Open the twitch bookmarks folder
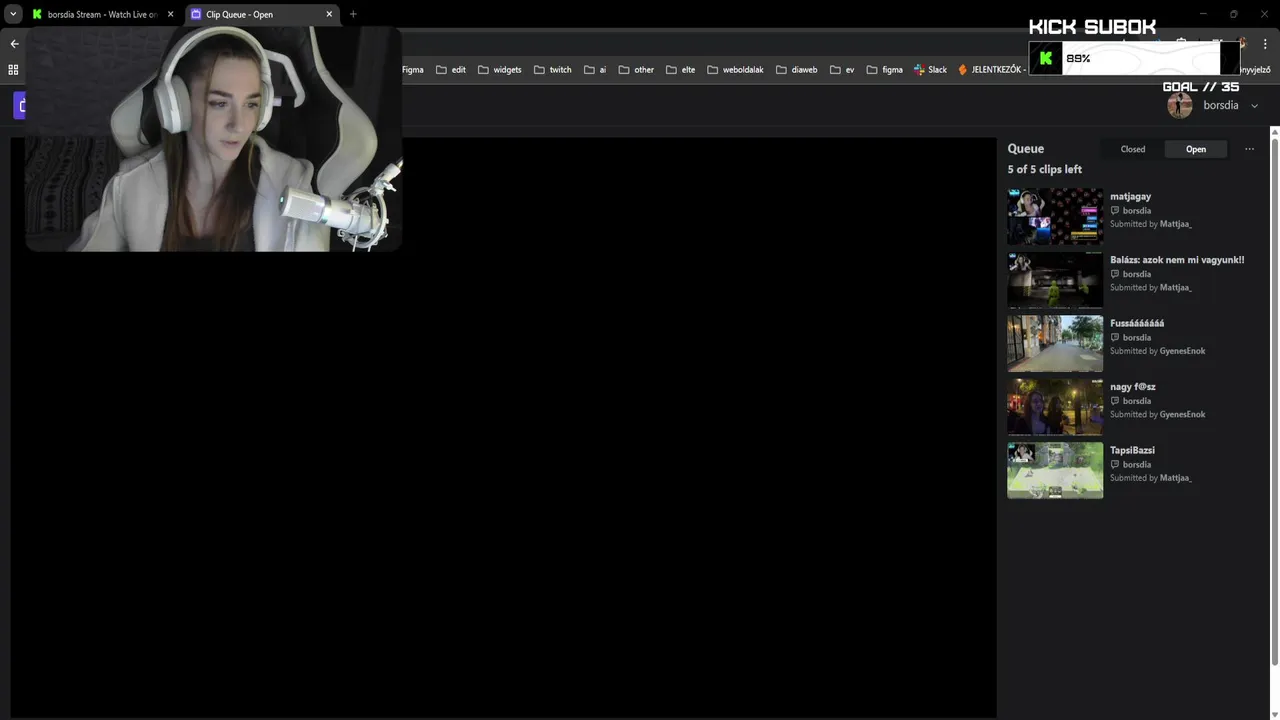The width and height of the screenshot is (1280, 720). (x=553, y=70)
